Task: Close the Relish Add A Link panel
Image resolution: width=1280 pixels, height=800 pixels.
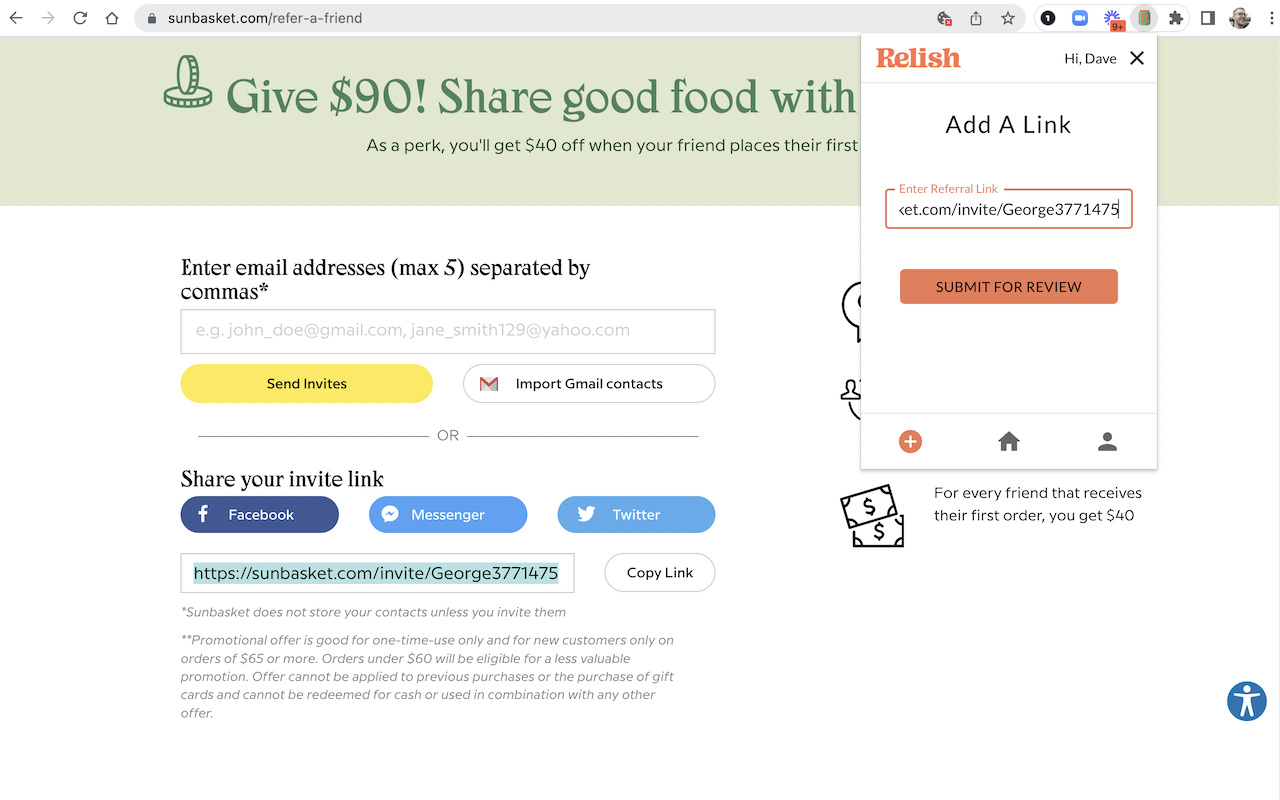Action: pyautogui.click(x=1136, y=58)
